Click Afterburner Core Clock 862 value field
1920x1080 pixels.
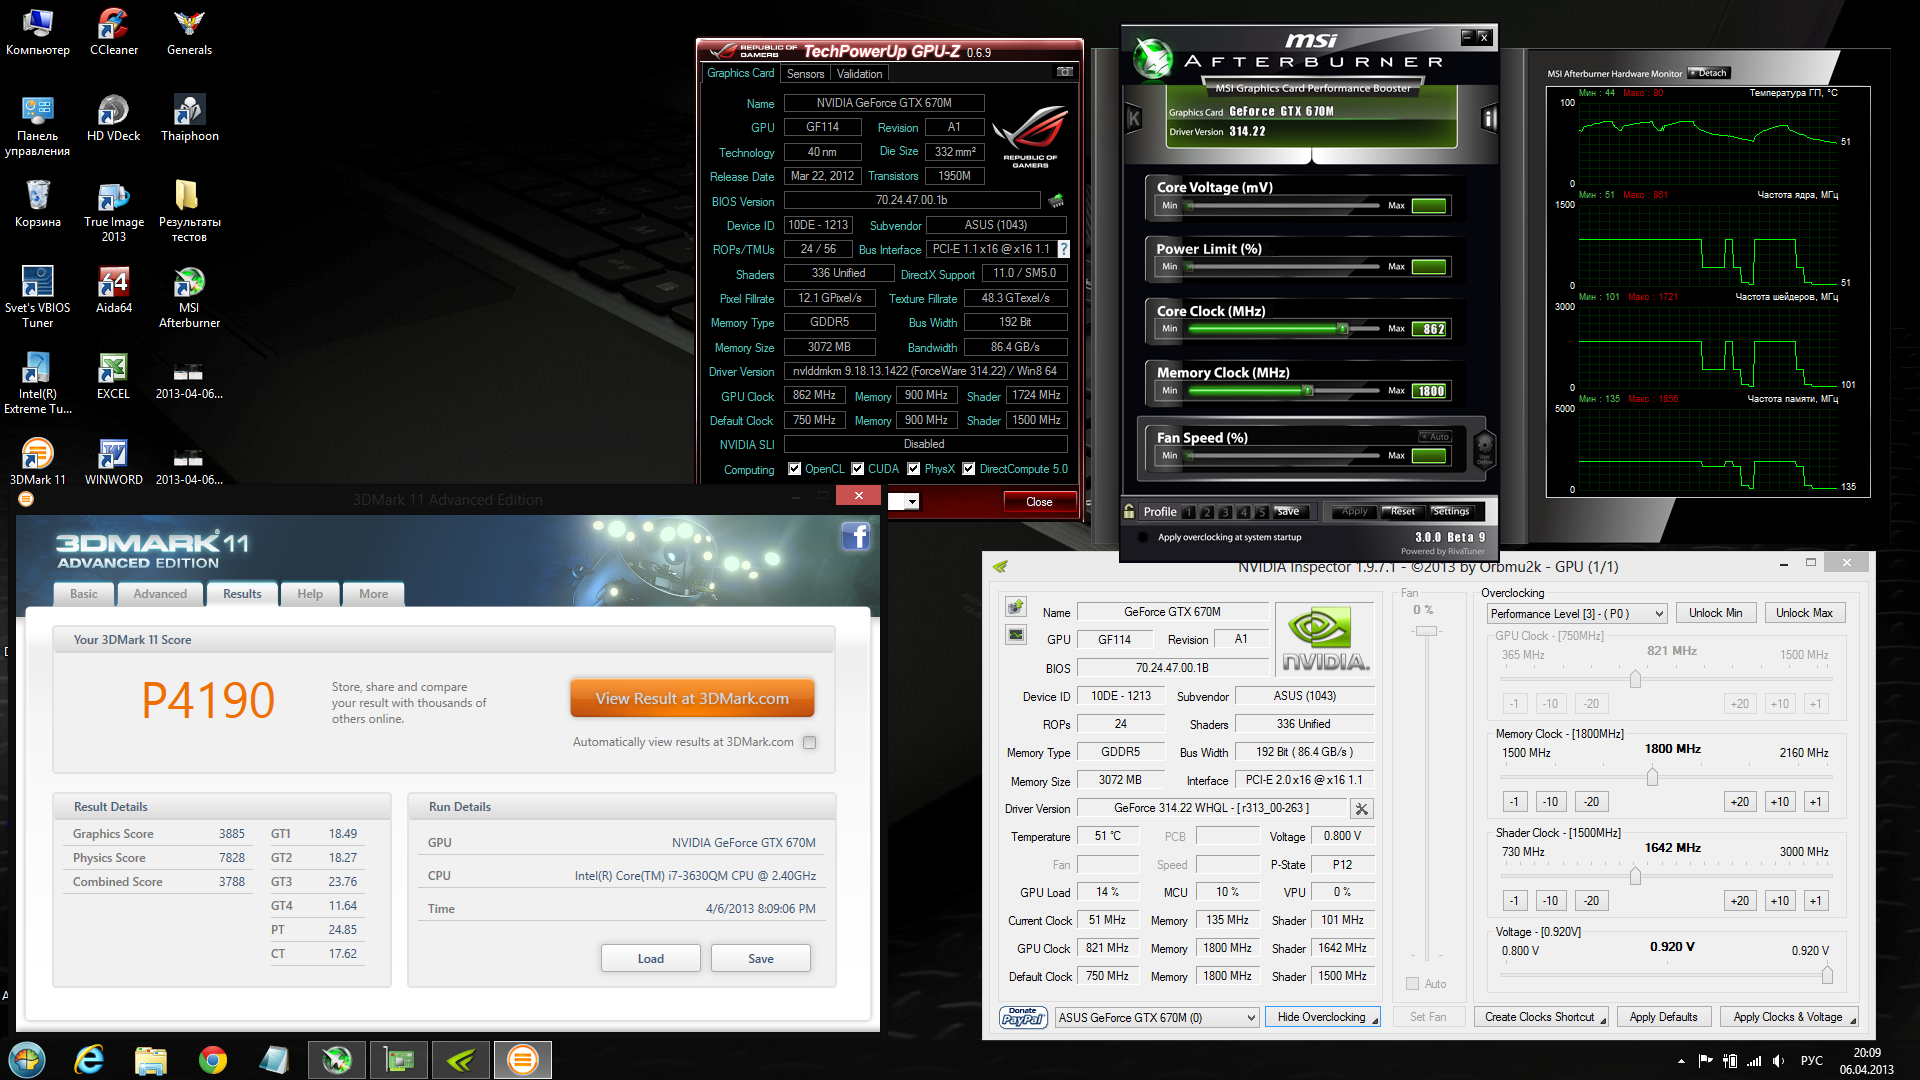click(x=1429, y=329)
